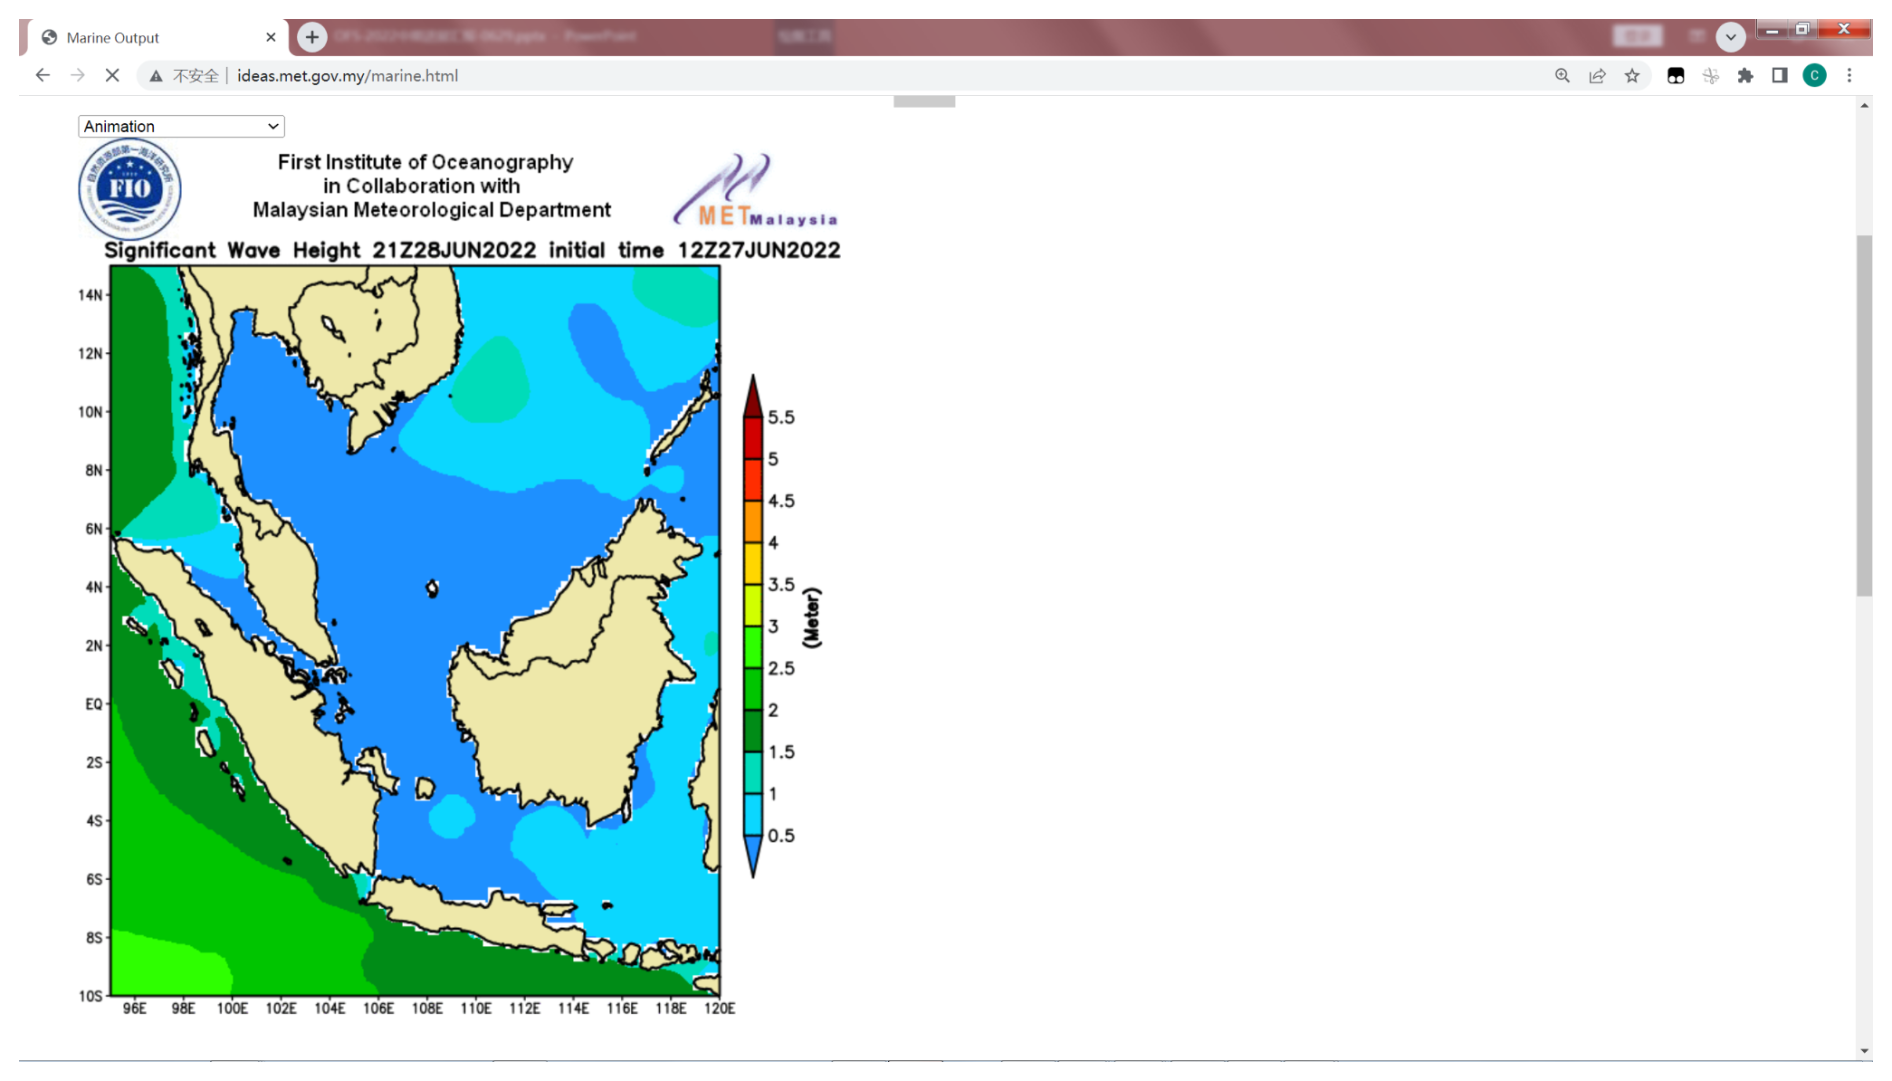Toggle the browser side panel
This screenshot has width=1892, height=1081.
click(1780, 75)
